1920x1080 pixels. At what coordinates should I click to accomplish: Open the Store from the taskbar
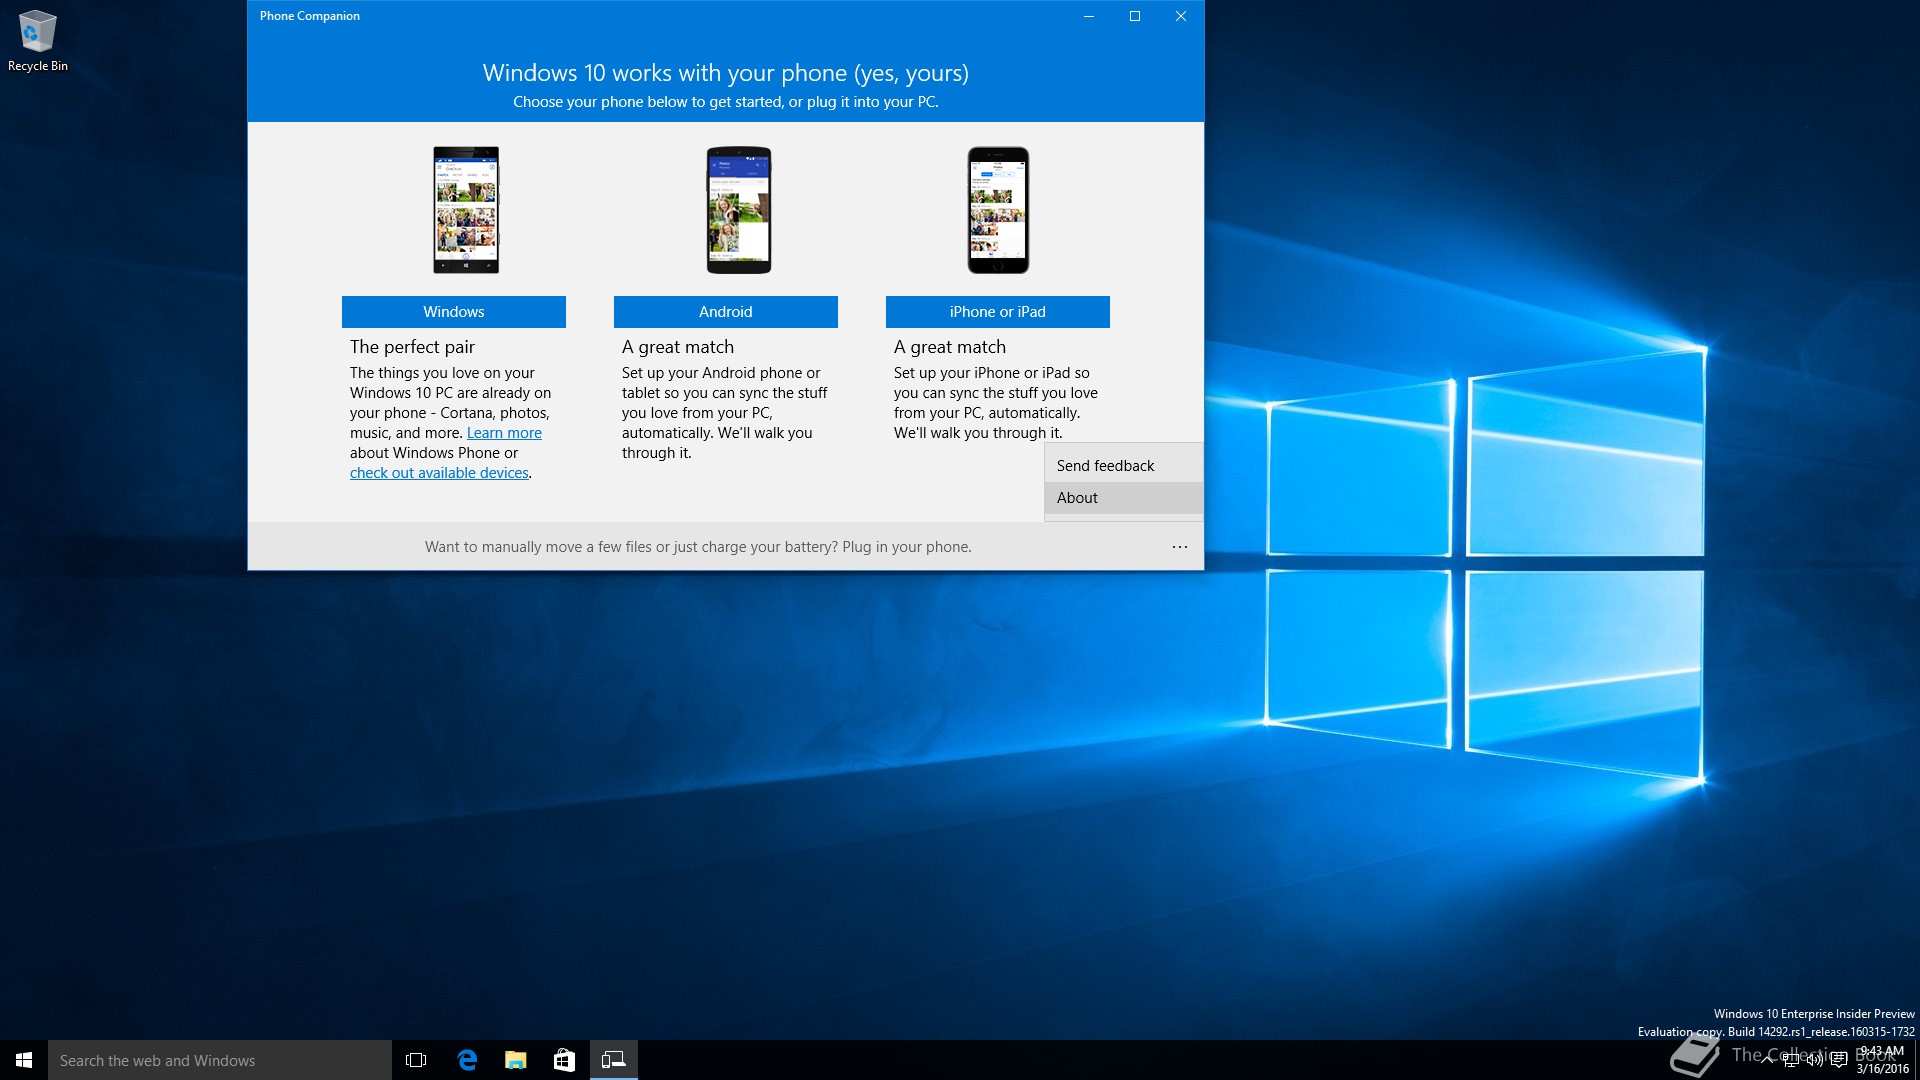(x=564, y=1060)
